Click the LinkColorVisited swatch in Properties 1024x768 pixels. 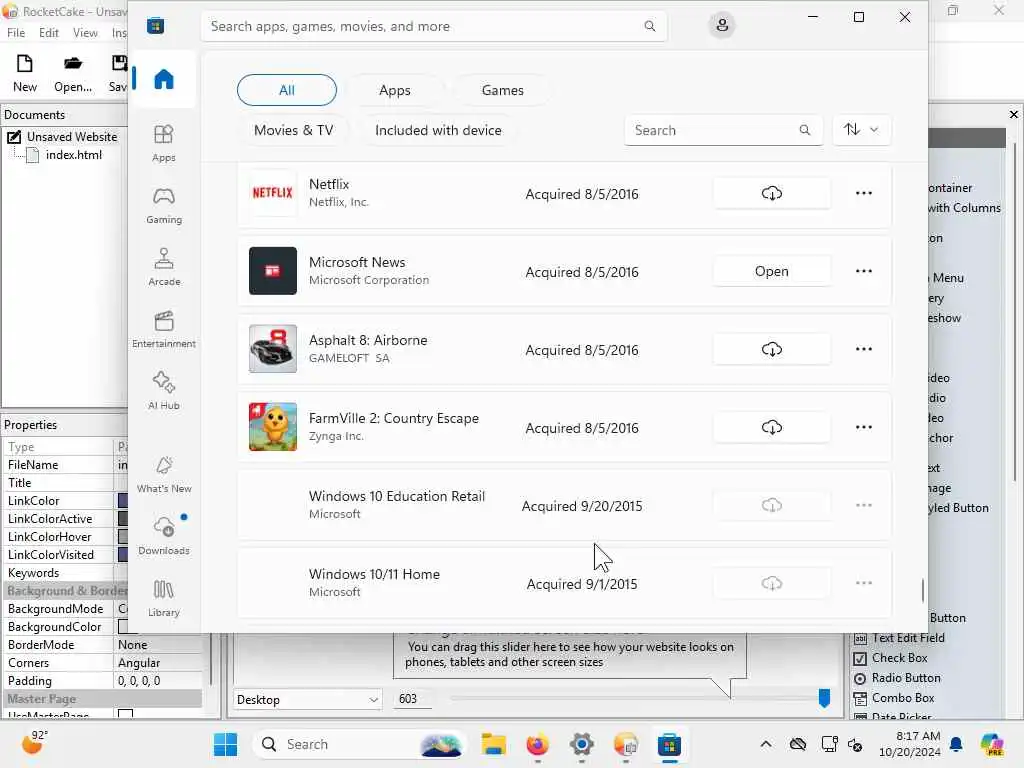coord(123,554)
